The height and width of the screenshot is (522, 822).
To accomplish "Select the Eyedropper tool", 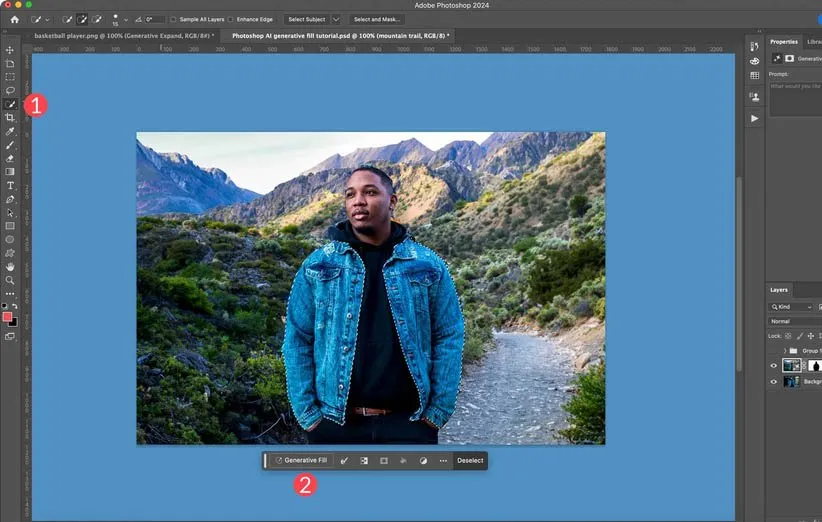I will click(10, 131).
